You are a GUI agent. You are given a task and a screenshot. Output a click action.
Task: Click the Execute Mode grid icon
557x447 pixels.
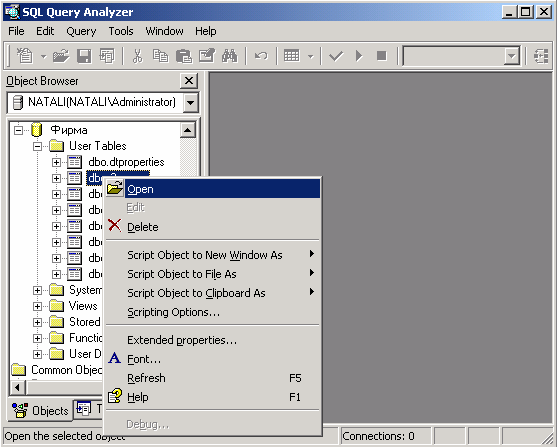tap(292, 56)
